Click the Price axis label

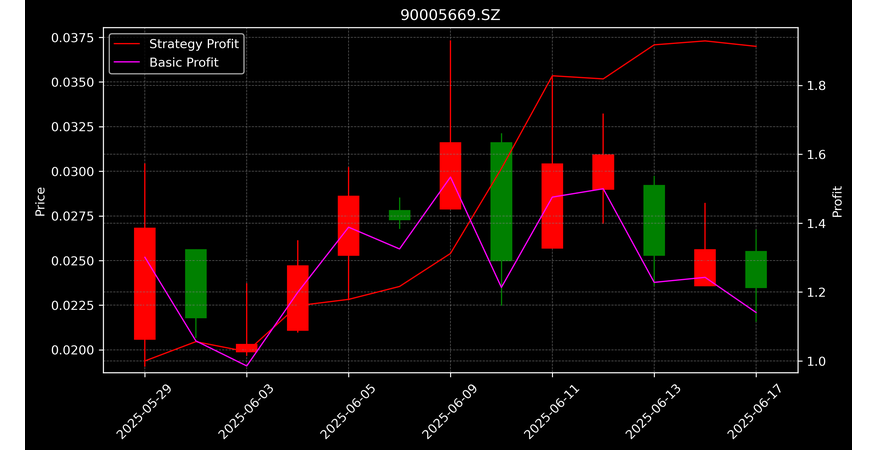[40, 201]
